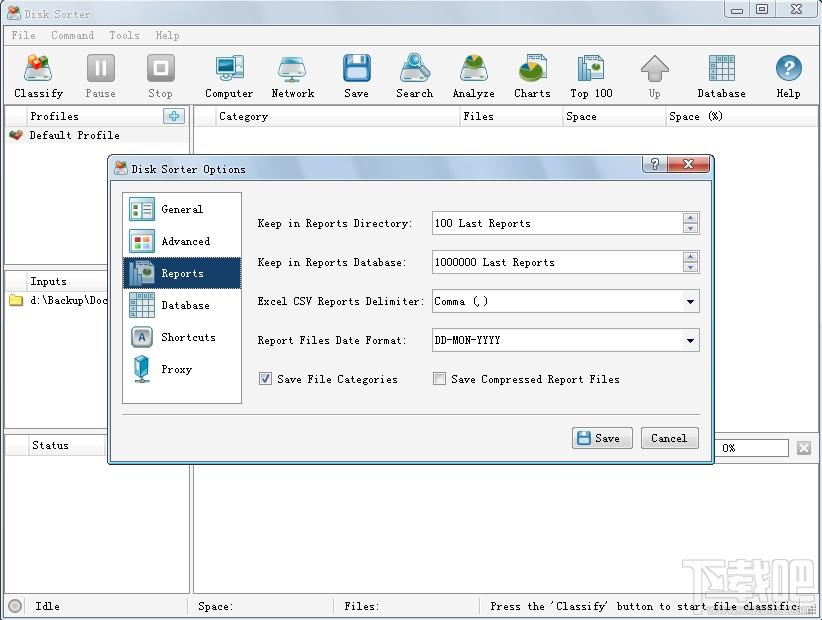Add a profile with the plus icon

pyautogui.click(x=174, y=116)
